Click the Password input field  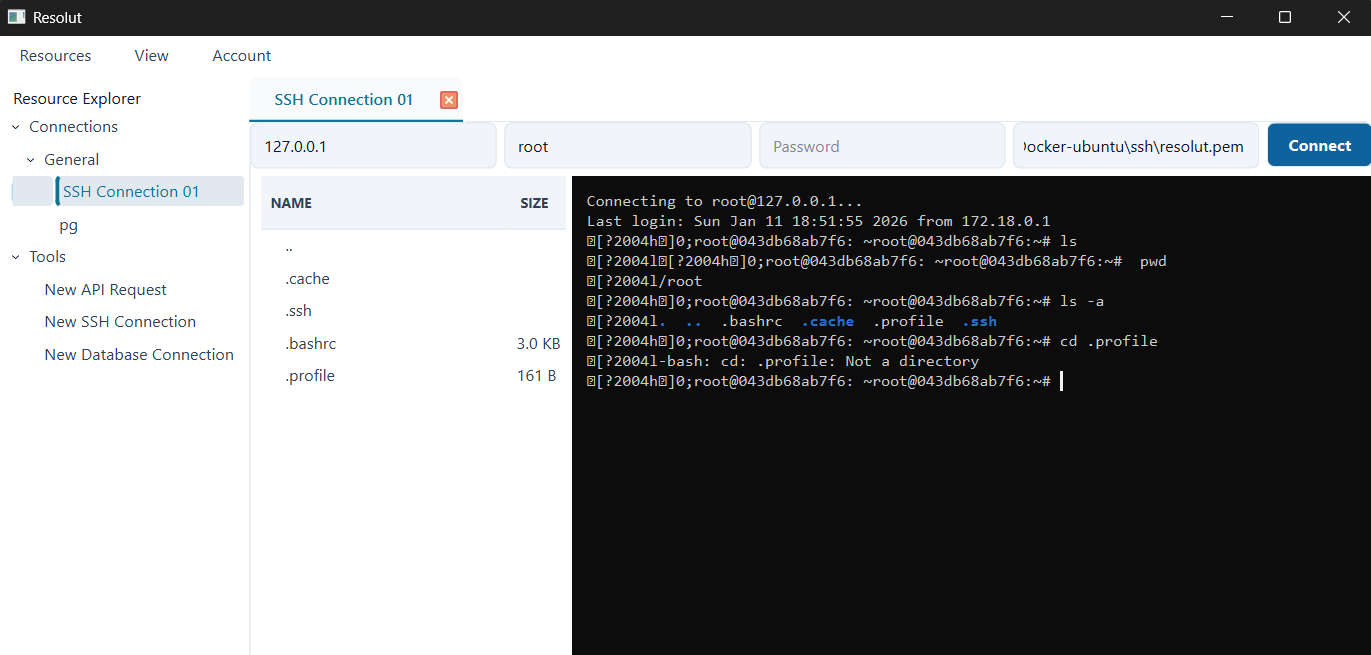coord(881,145)
